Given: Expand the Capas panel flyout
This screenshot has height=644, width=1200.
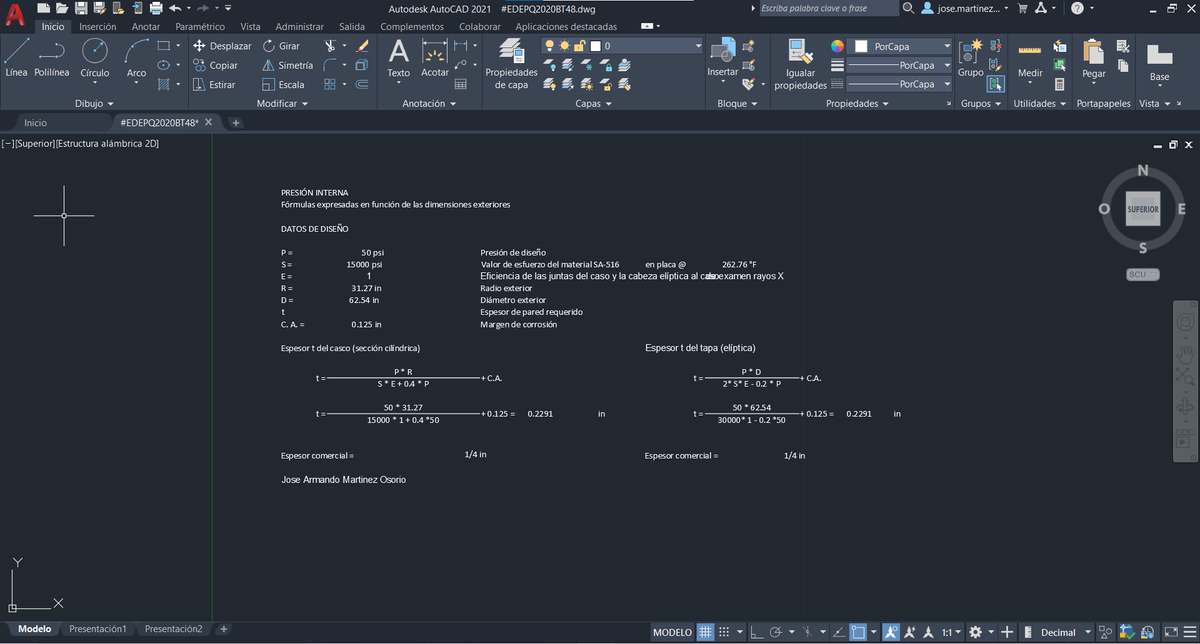Looking at the screenshot, I should coord(594,103).
